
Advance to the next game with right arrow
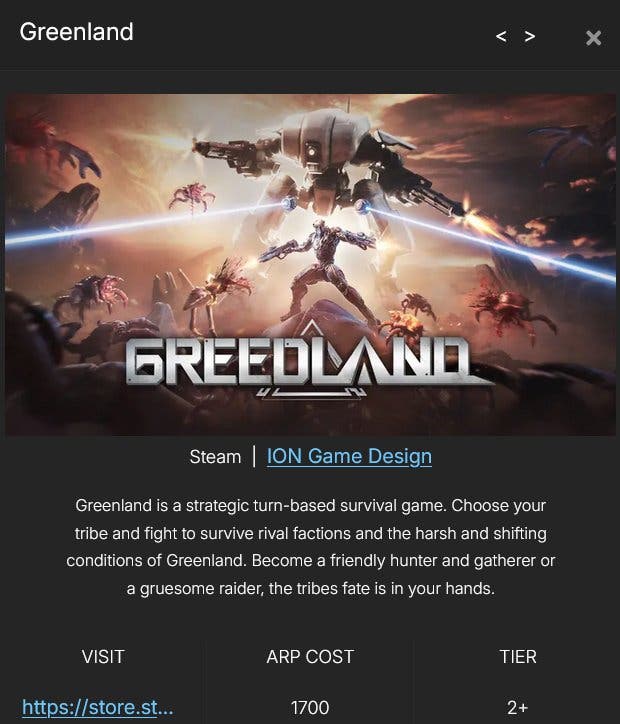tap(530, 36)
